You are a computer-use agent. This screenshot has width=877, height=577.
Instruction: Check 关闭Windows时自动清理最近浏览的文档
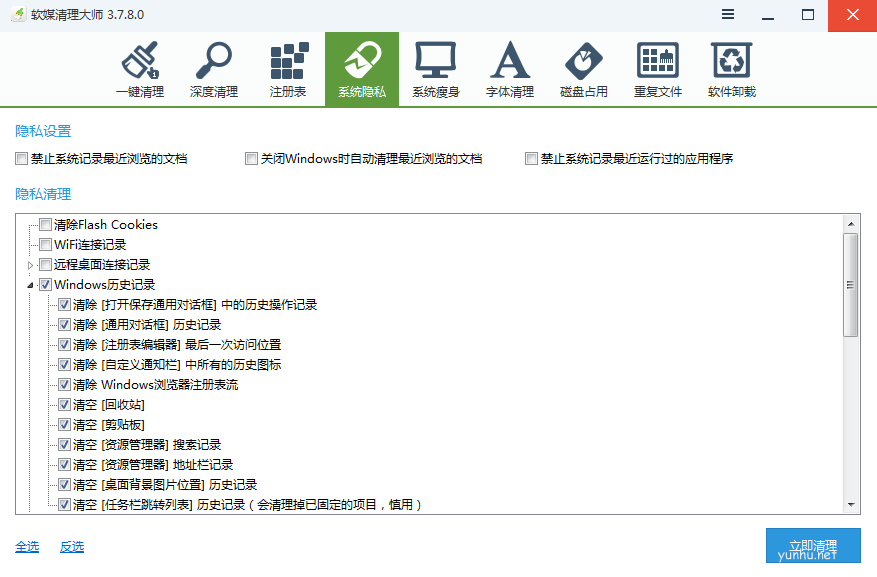(x=251, y=158)
